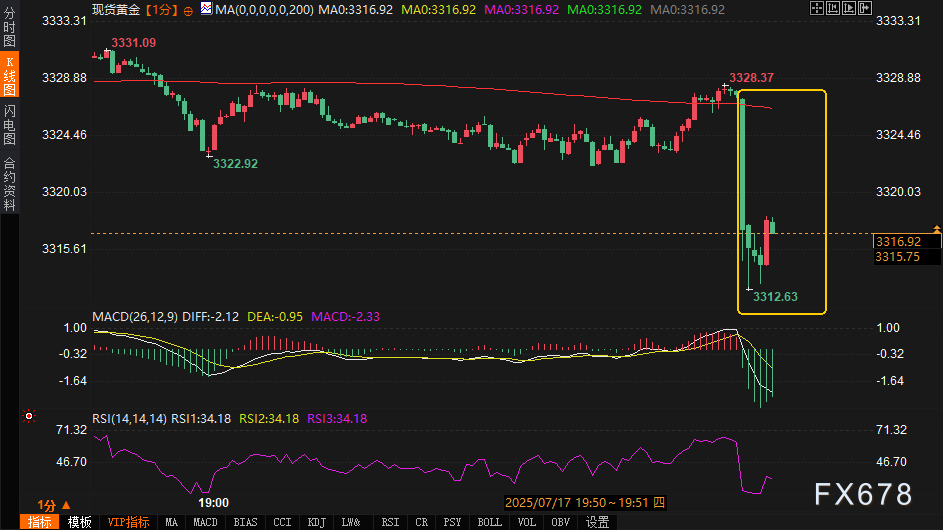Click the RSI indicator button in bottom bar

tap(390, 522)
